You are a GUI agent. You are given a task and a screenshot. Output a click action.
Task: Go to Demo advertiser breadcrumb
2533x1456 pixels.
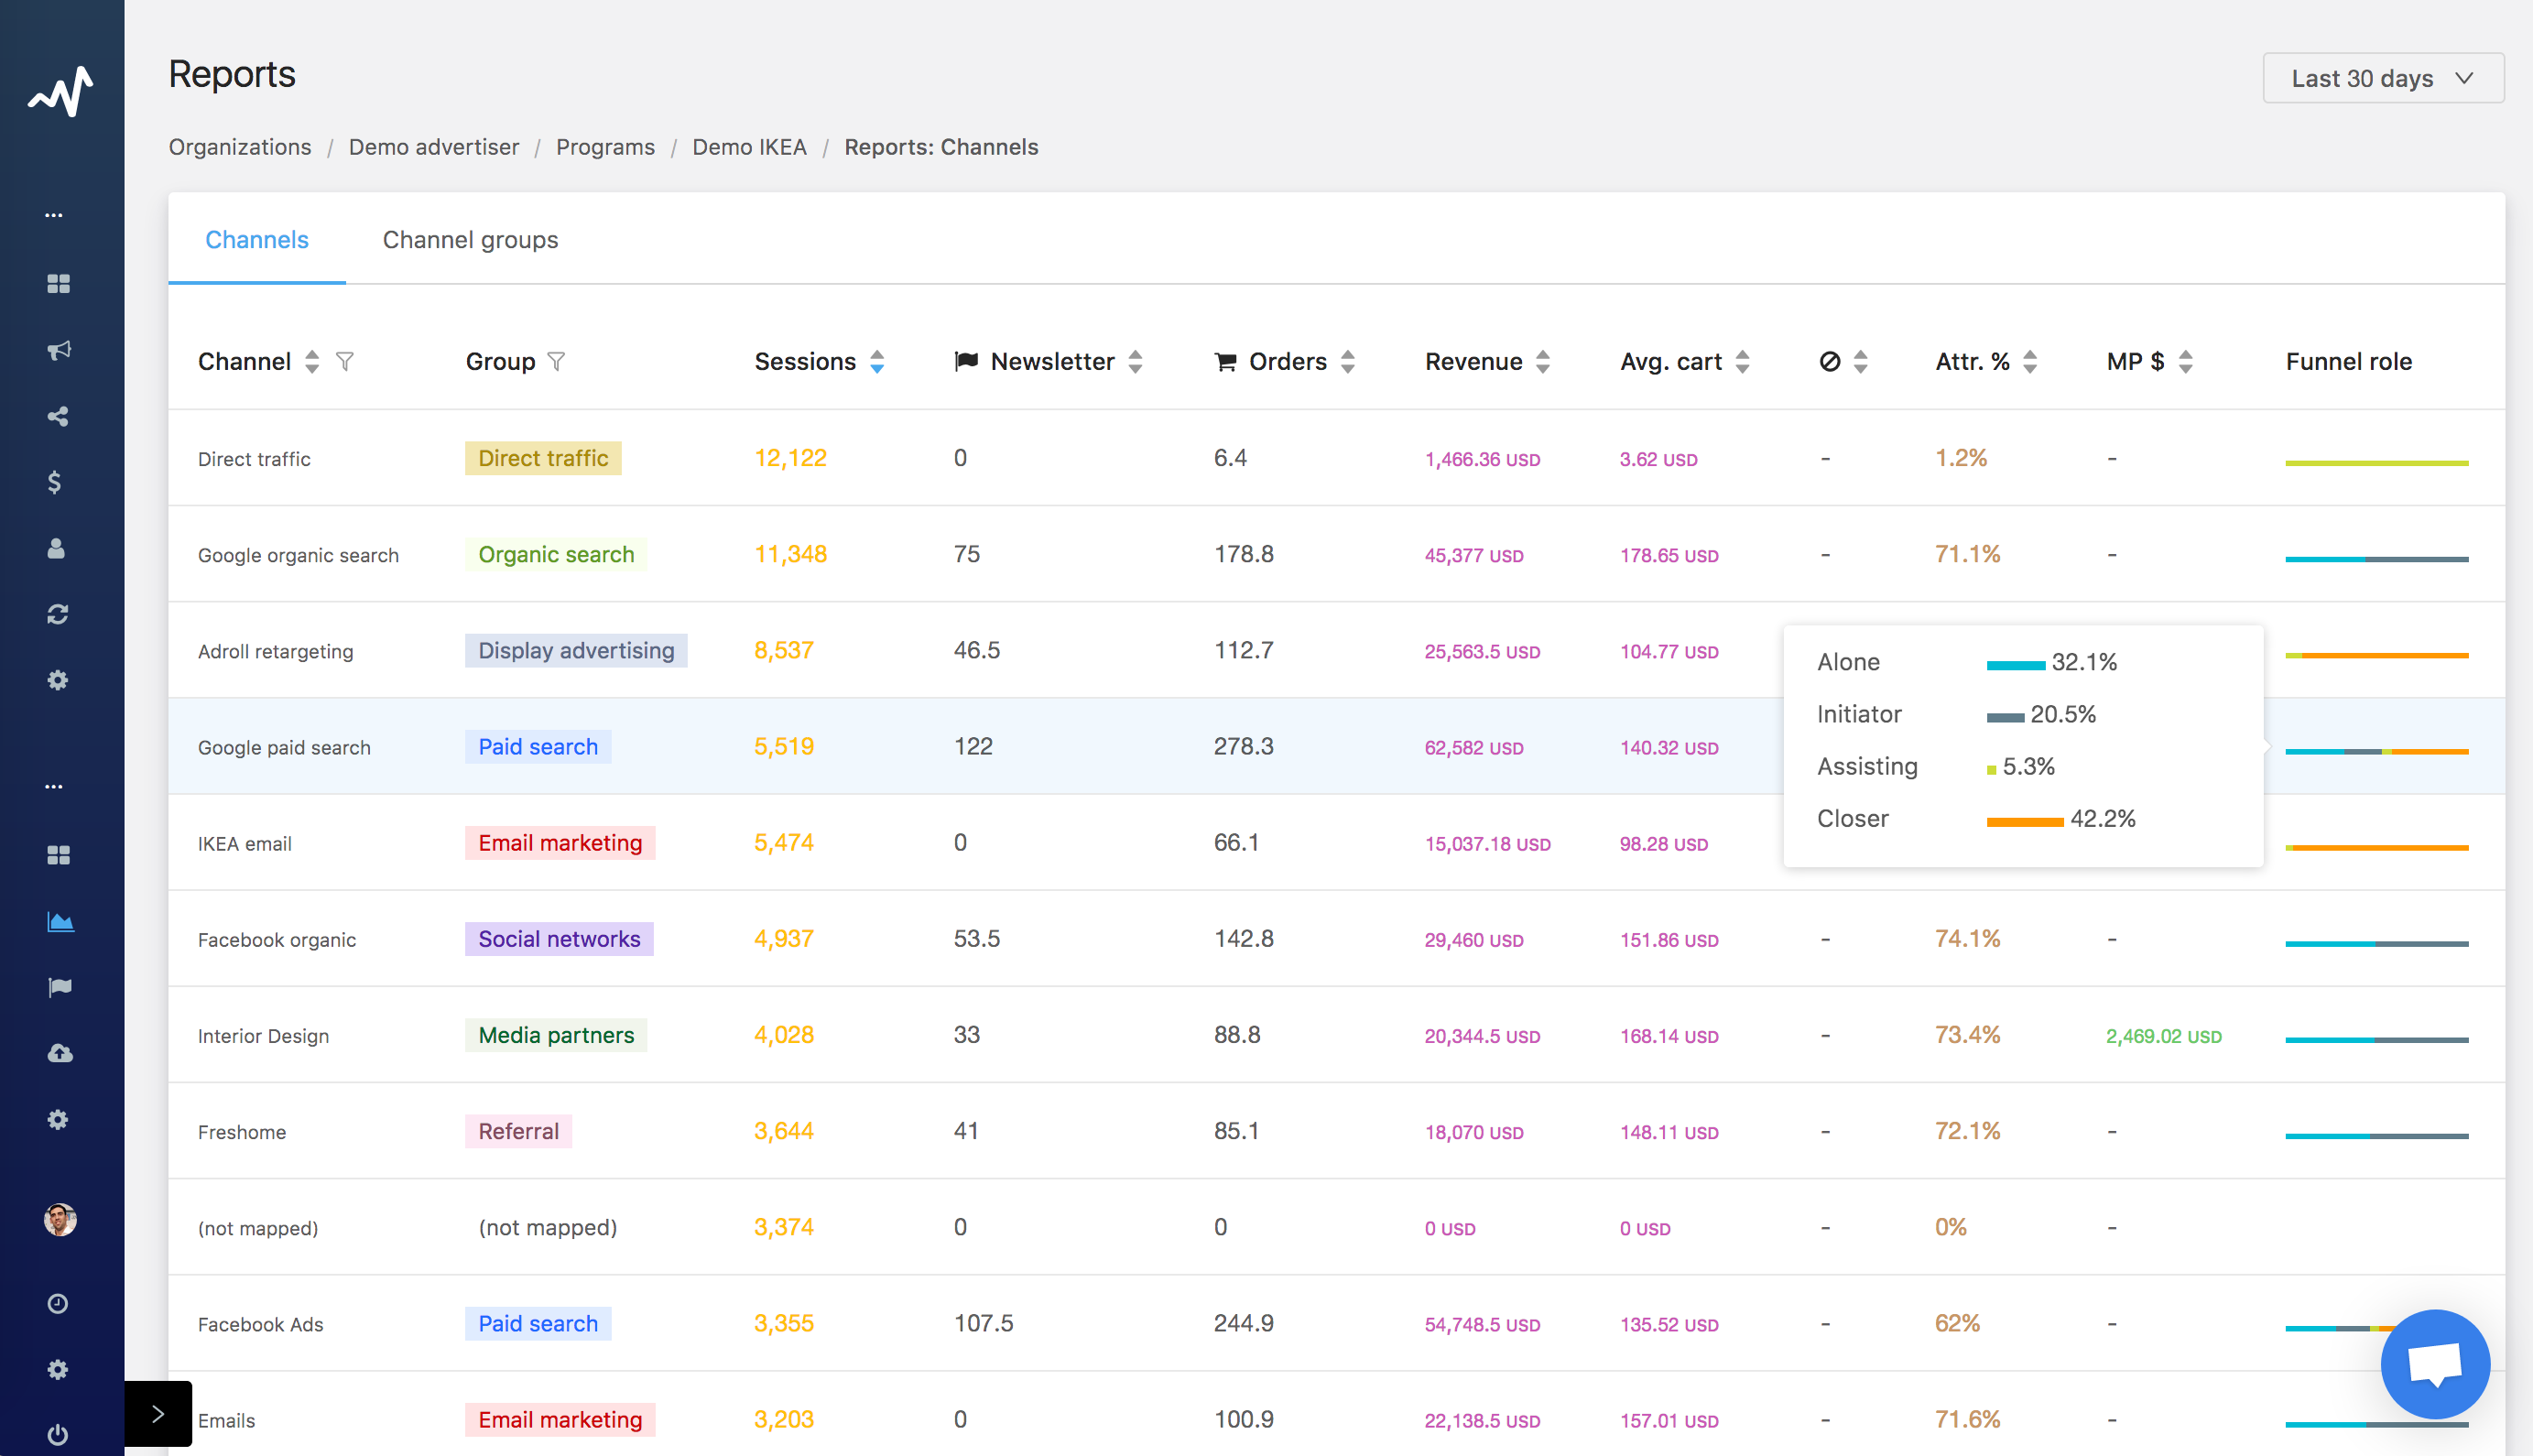click(x=434, y=147)
